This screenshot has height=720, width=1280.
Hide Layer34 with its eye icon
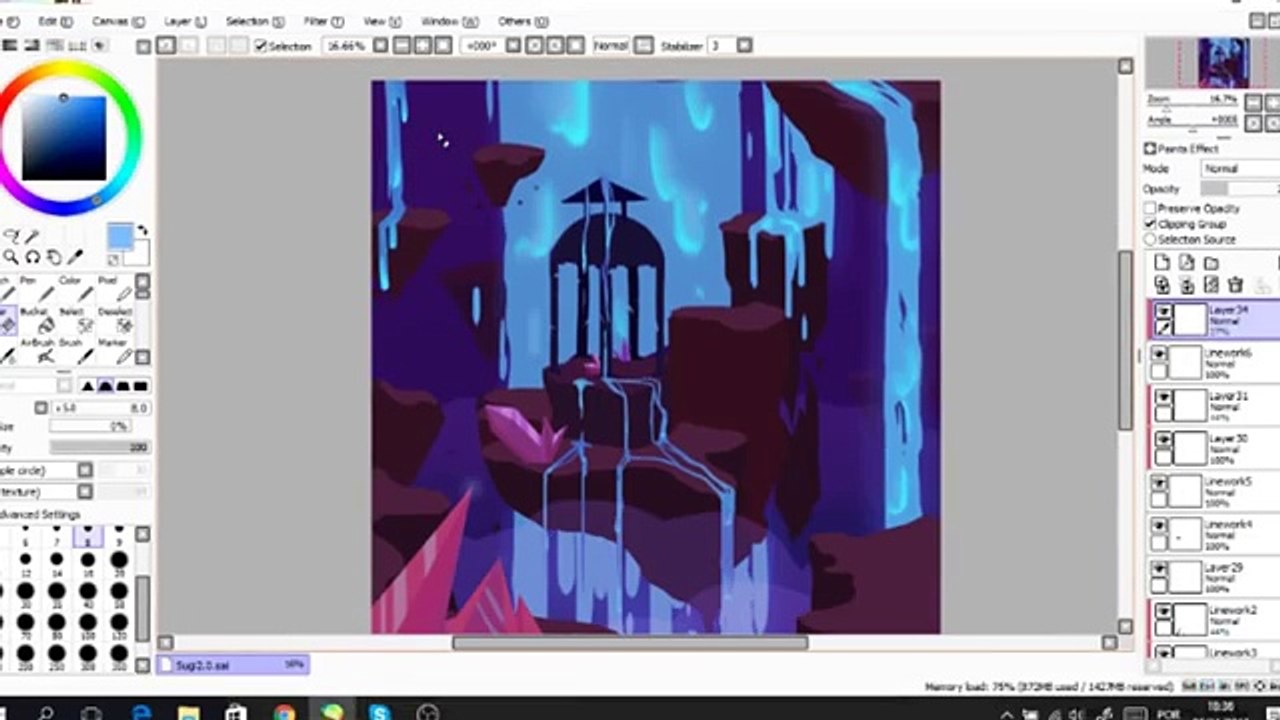[1163, 312]
